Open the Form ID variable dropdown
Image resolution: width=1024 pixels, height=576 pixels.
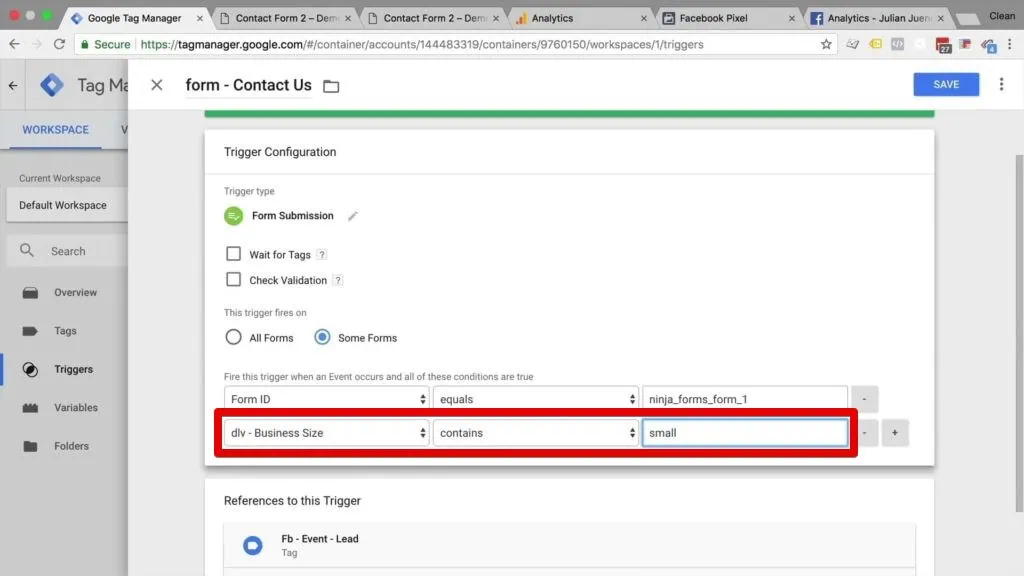[x=325, y=398]
